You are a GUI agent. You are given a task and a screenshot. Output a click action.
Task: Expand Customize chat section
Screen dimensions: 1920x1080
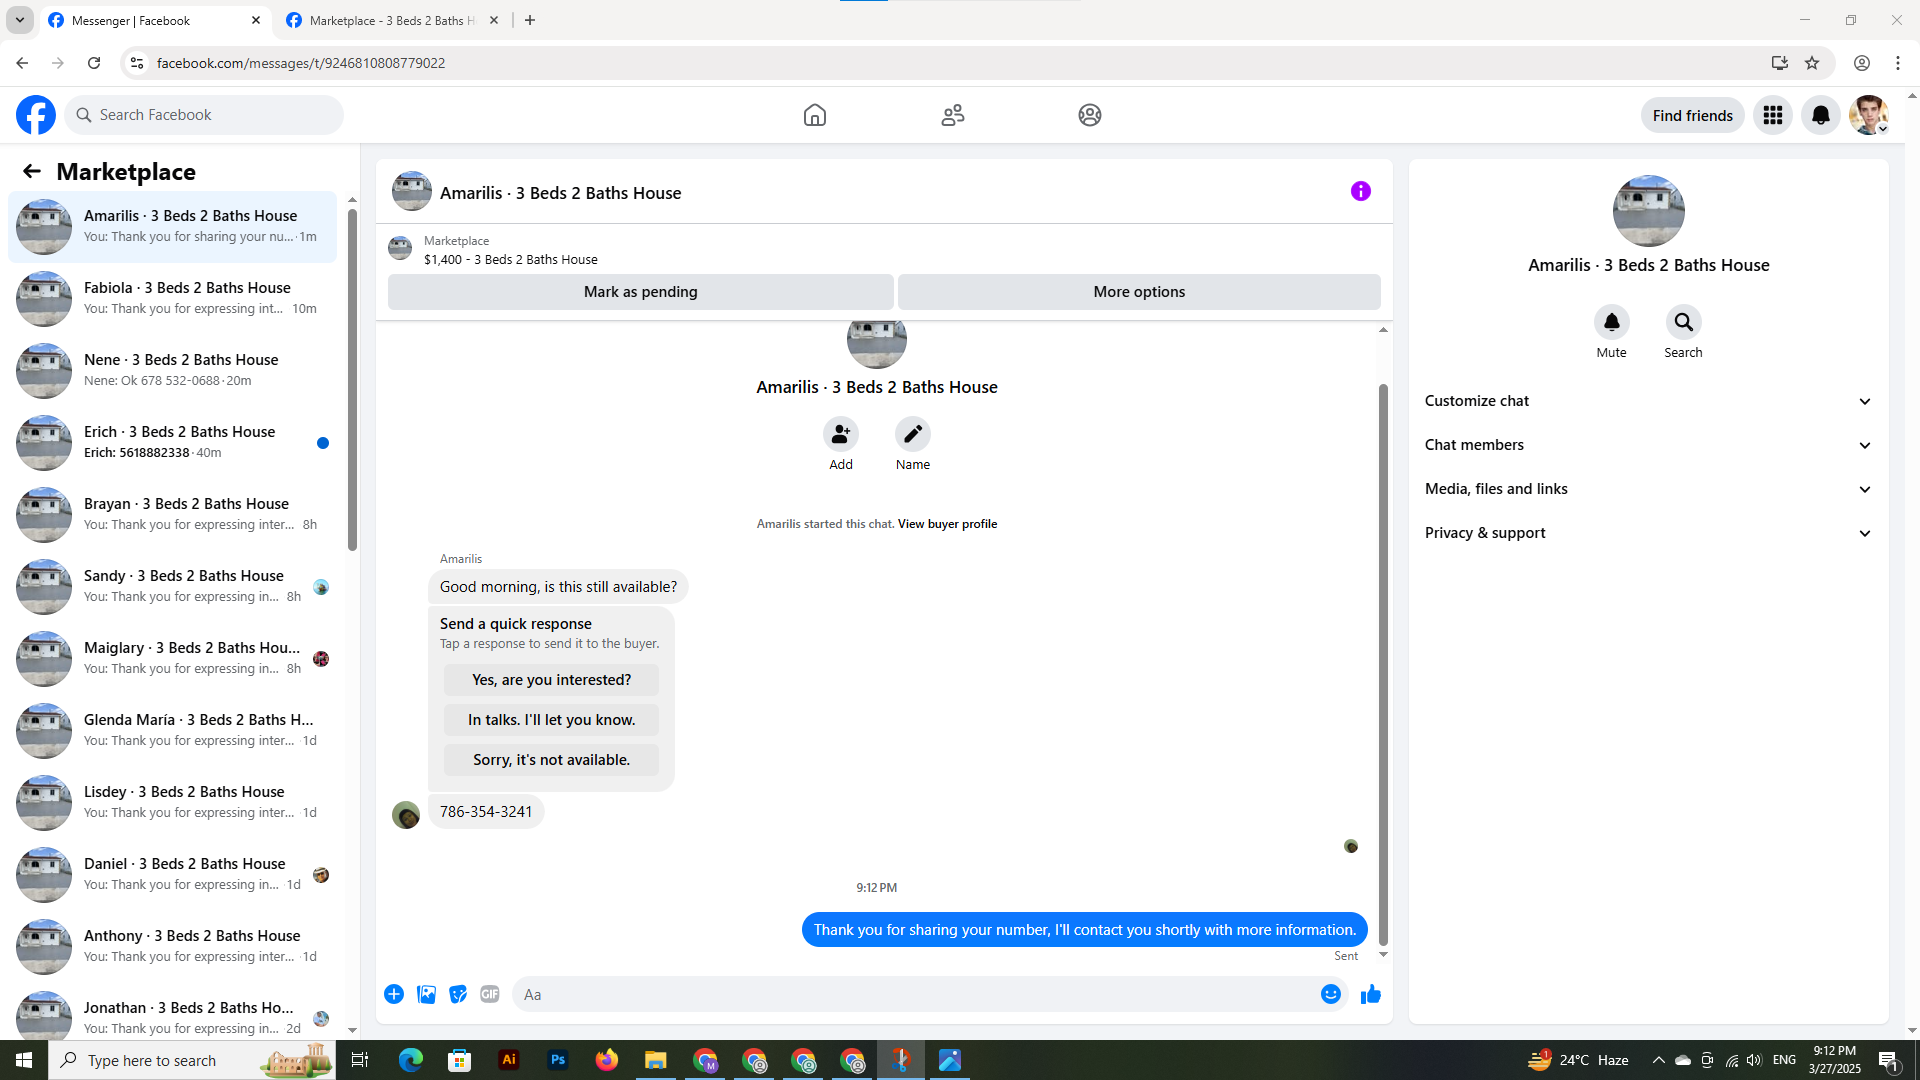tap(1648, 401)
